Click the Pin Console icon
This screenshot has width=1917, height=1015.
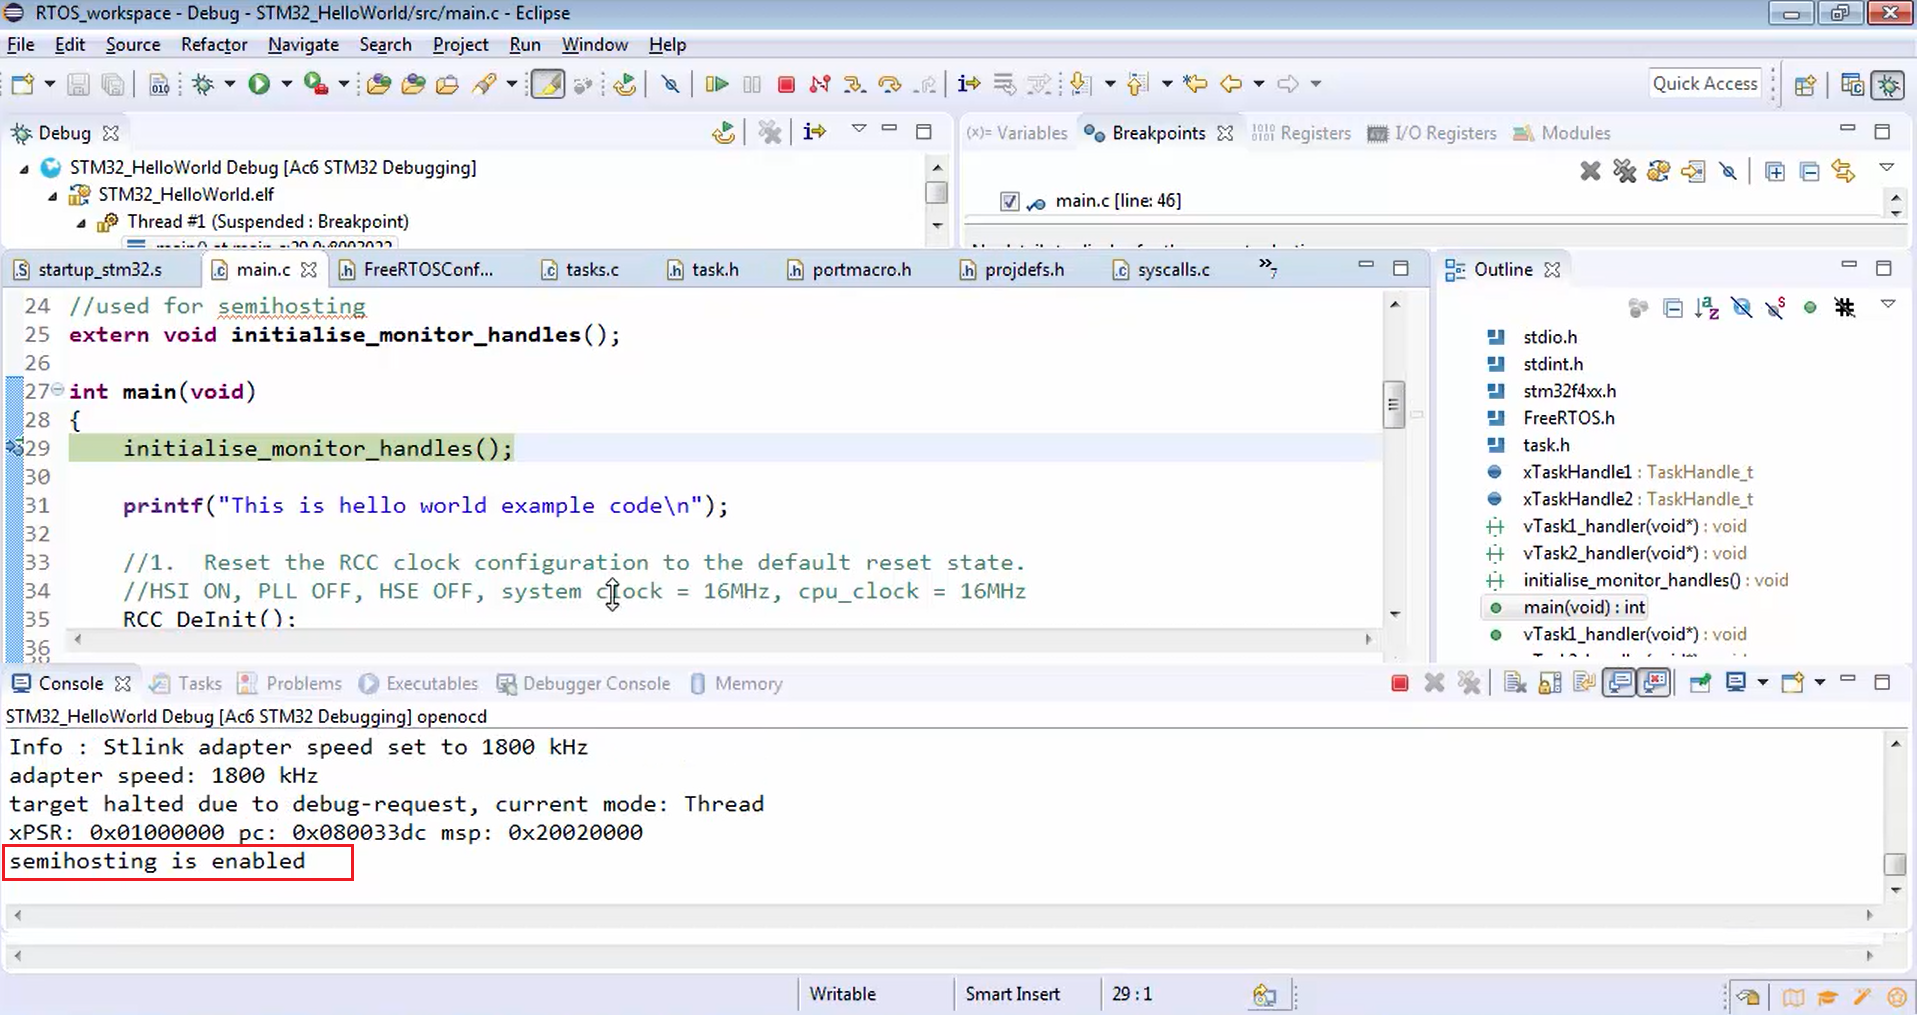pos(1700,683)
